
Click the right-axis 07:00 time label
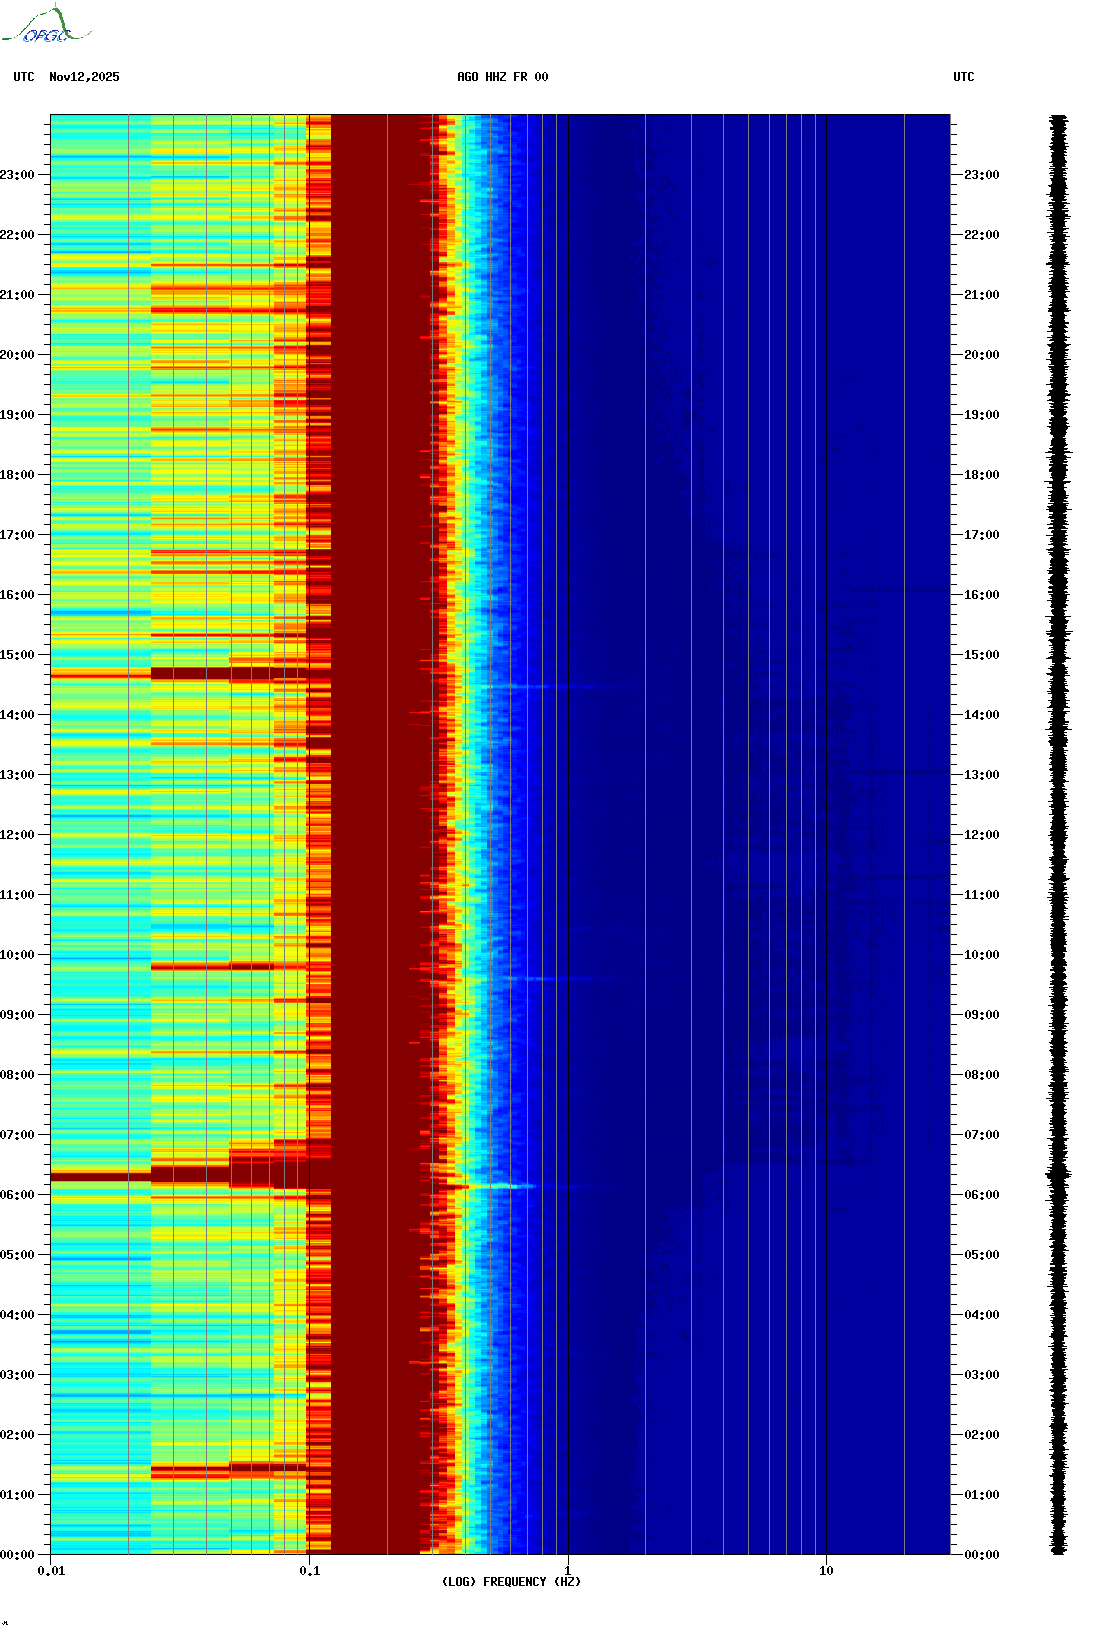click(x=982, y=1135)
